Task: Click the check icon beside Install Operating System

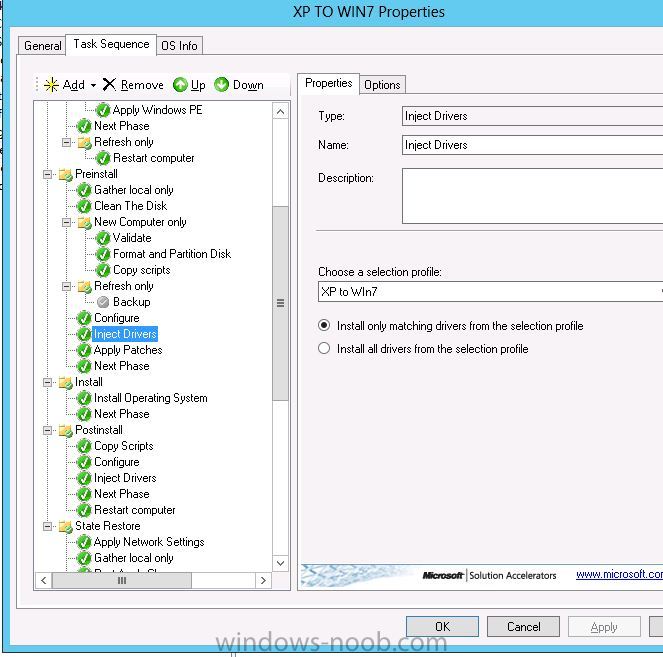Action: tap(84, 398)
